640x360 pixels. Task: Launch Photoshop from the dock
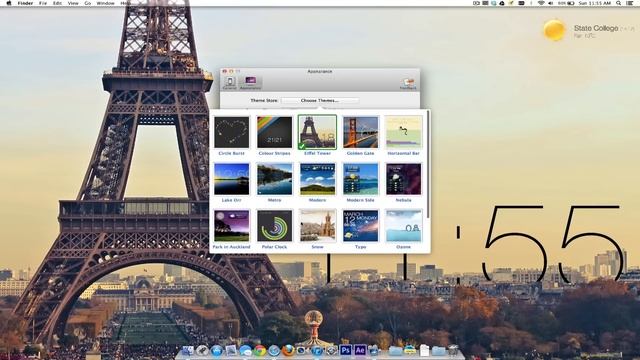[346, 350]
